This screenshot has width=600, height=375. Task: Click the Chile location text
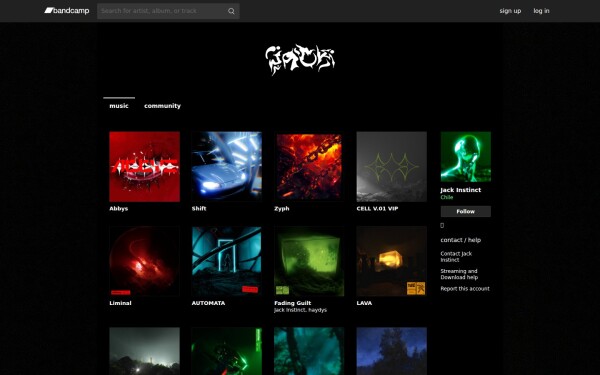447,197
